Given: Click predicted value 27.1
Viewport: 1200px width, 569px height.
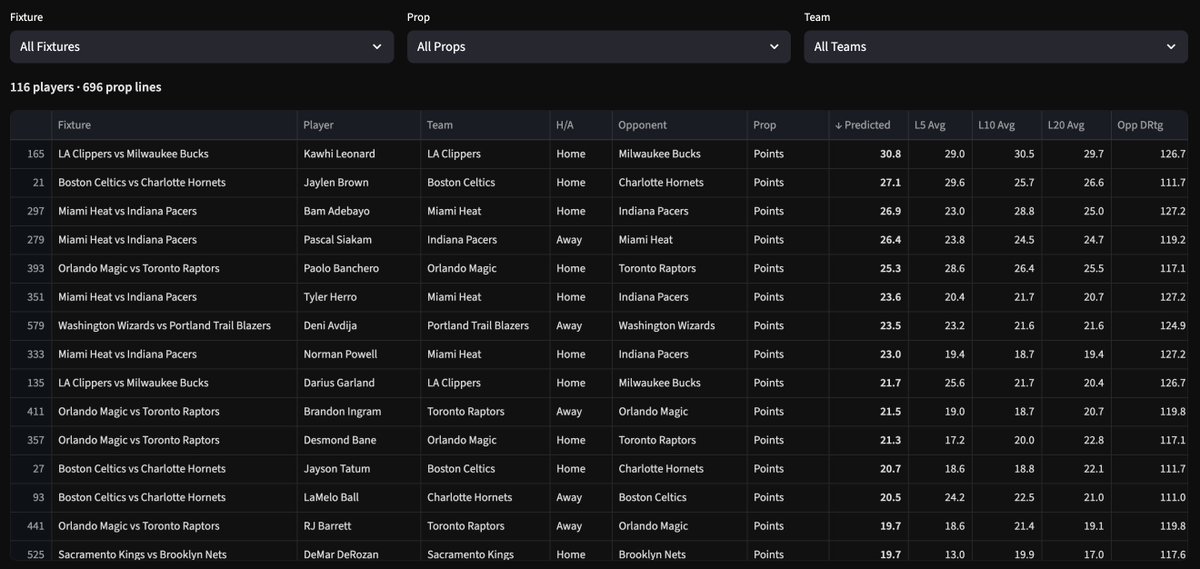Looking at the screenshot, I should pyautogui.click(x=867, y=182).
